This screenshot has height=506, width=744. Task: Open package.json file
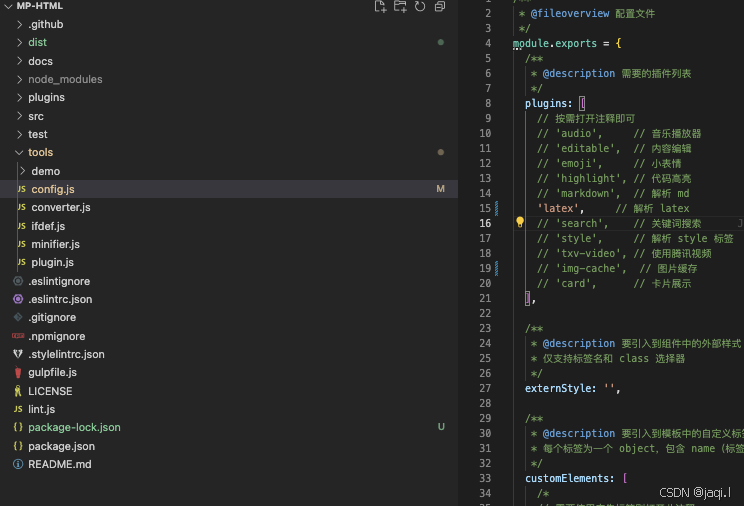point(61,447)
